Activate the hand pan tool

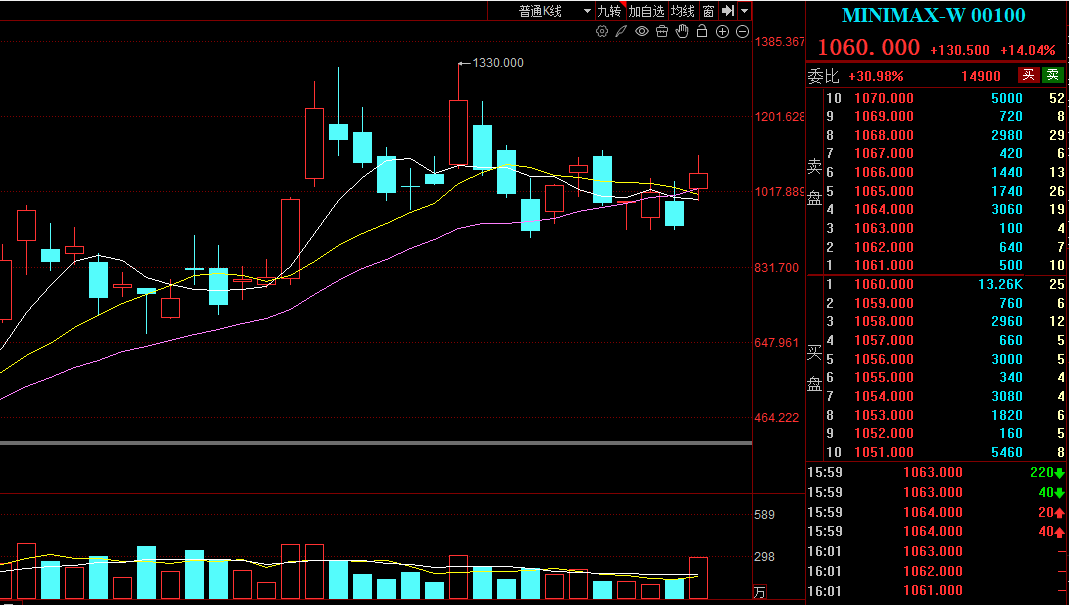(682, 32)
